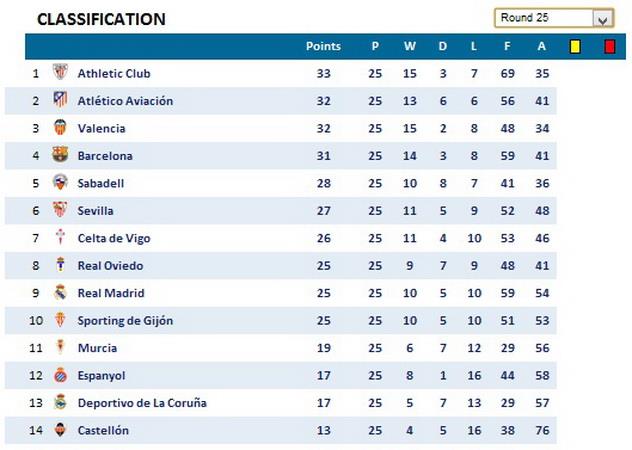Click the Castellón club crest icon
This screenshot has width=632, height=450.
[60, 430]
